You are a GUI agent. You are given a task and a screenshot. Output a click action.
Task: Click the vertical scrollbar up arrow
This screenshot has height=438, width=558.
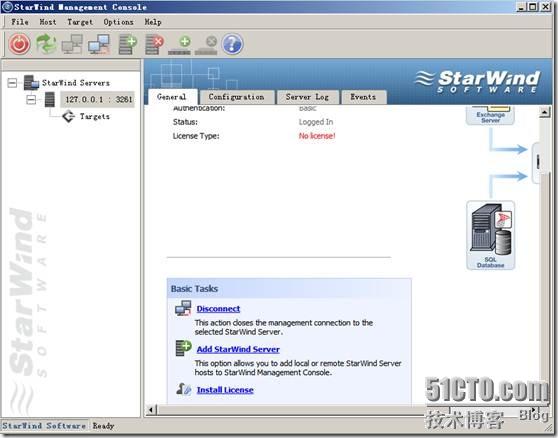(x=544, y=112)
